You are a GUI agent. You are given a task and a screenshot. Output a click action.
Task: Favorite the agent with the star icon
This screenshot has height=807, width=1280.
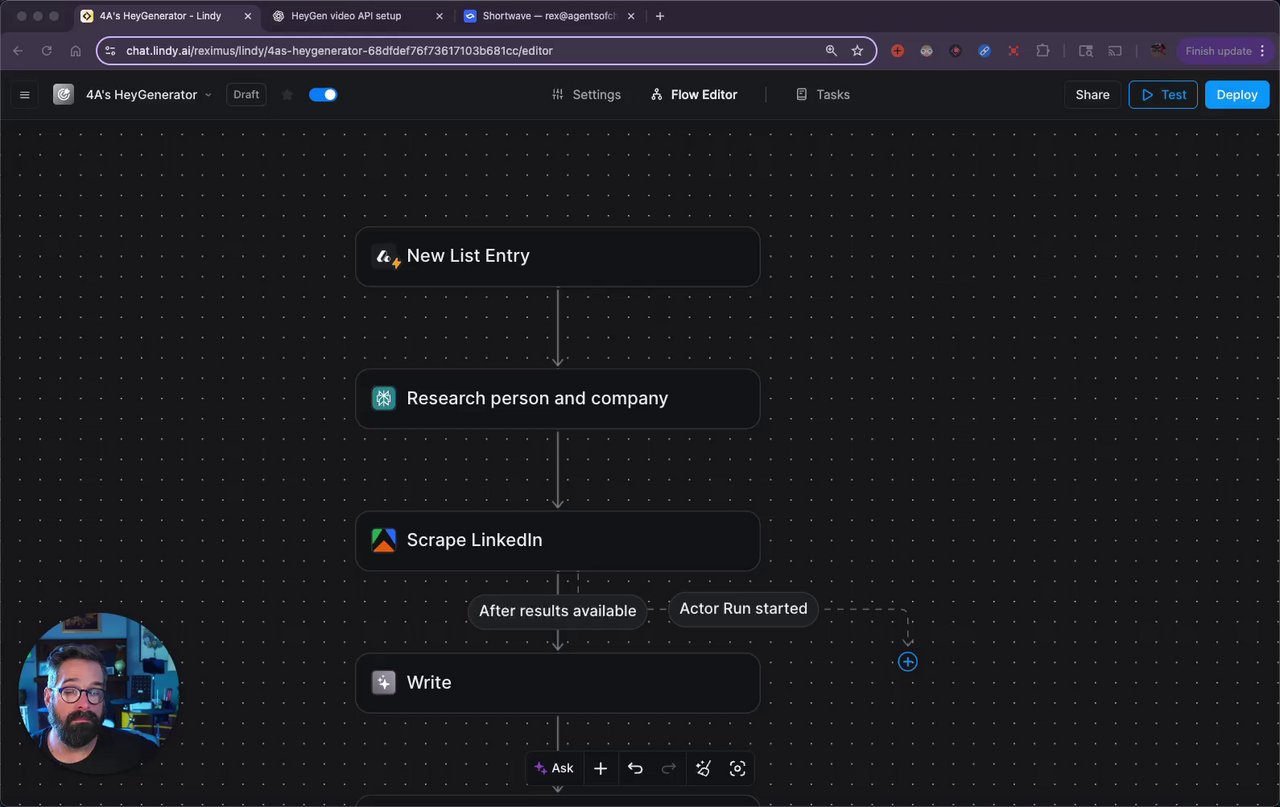288,95
